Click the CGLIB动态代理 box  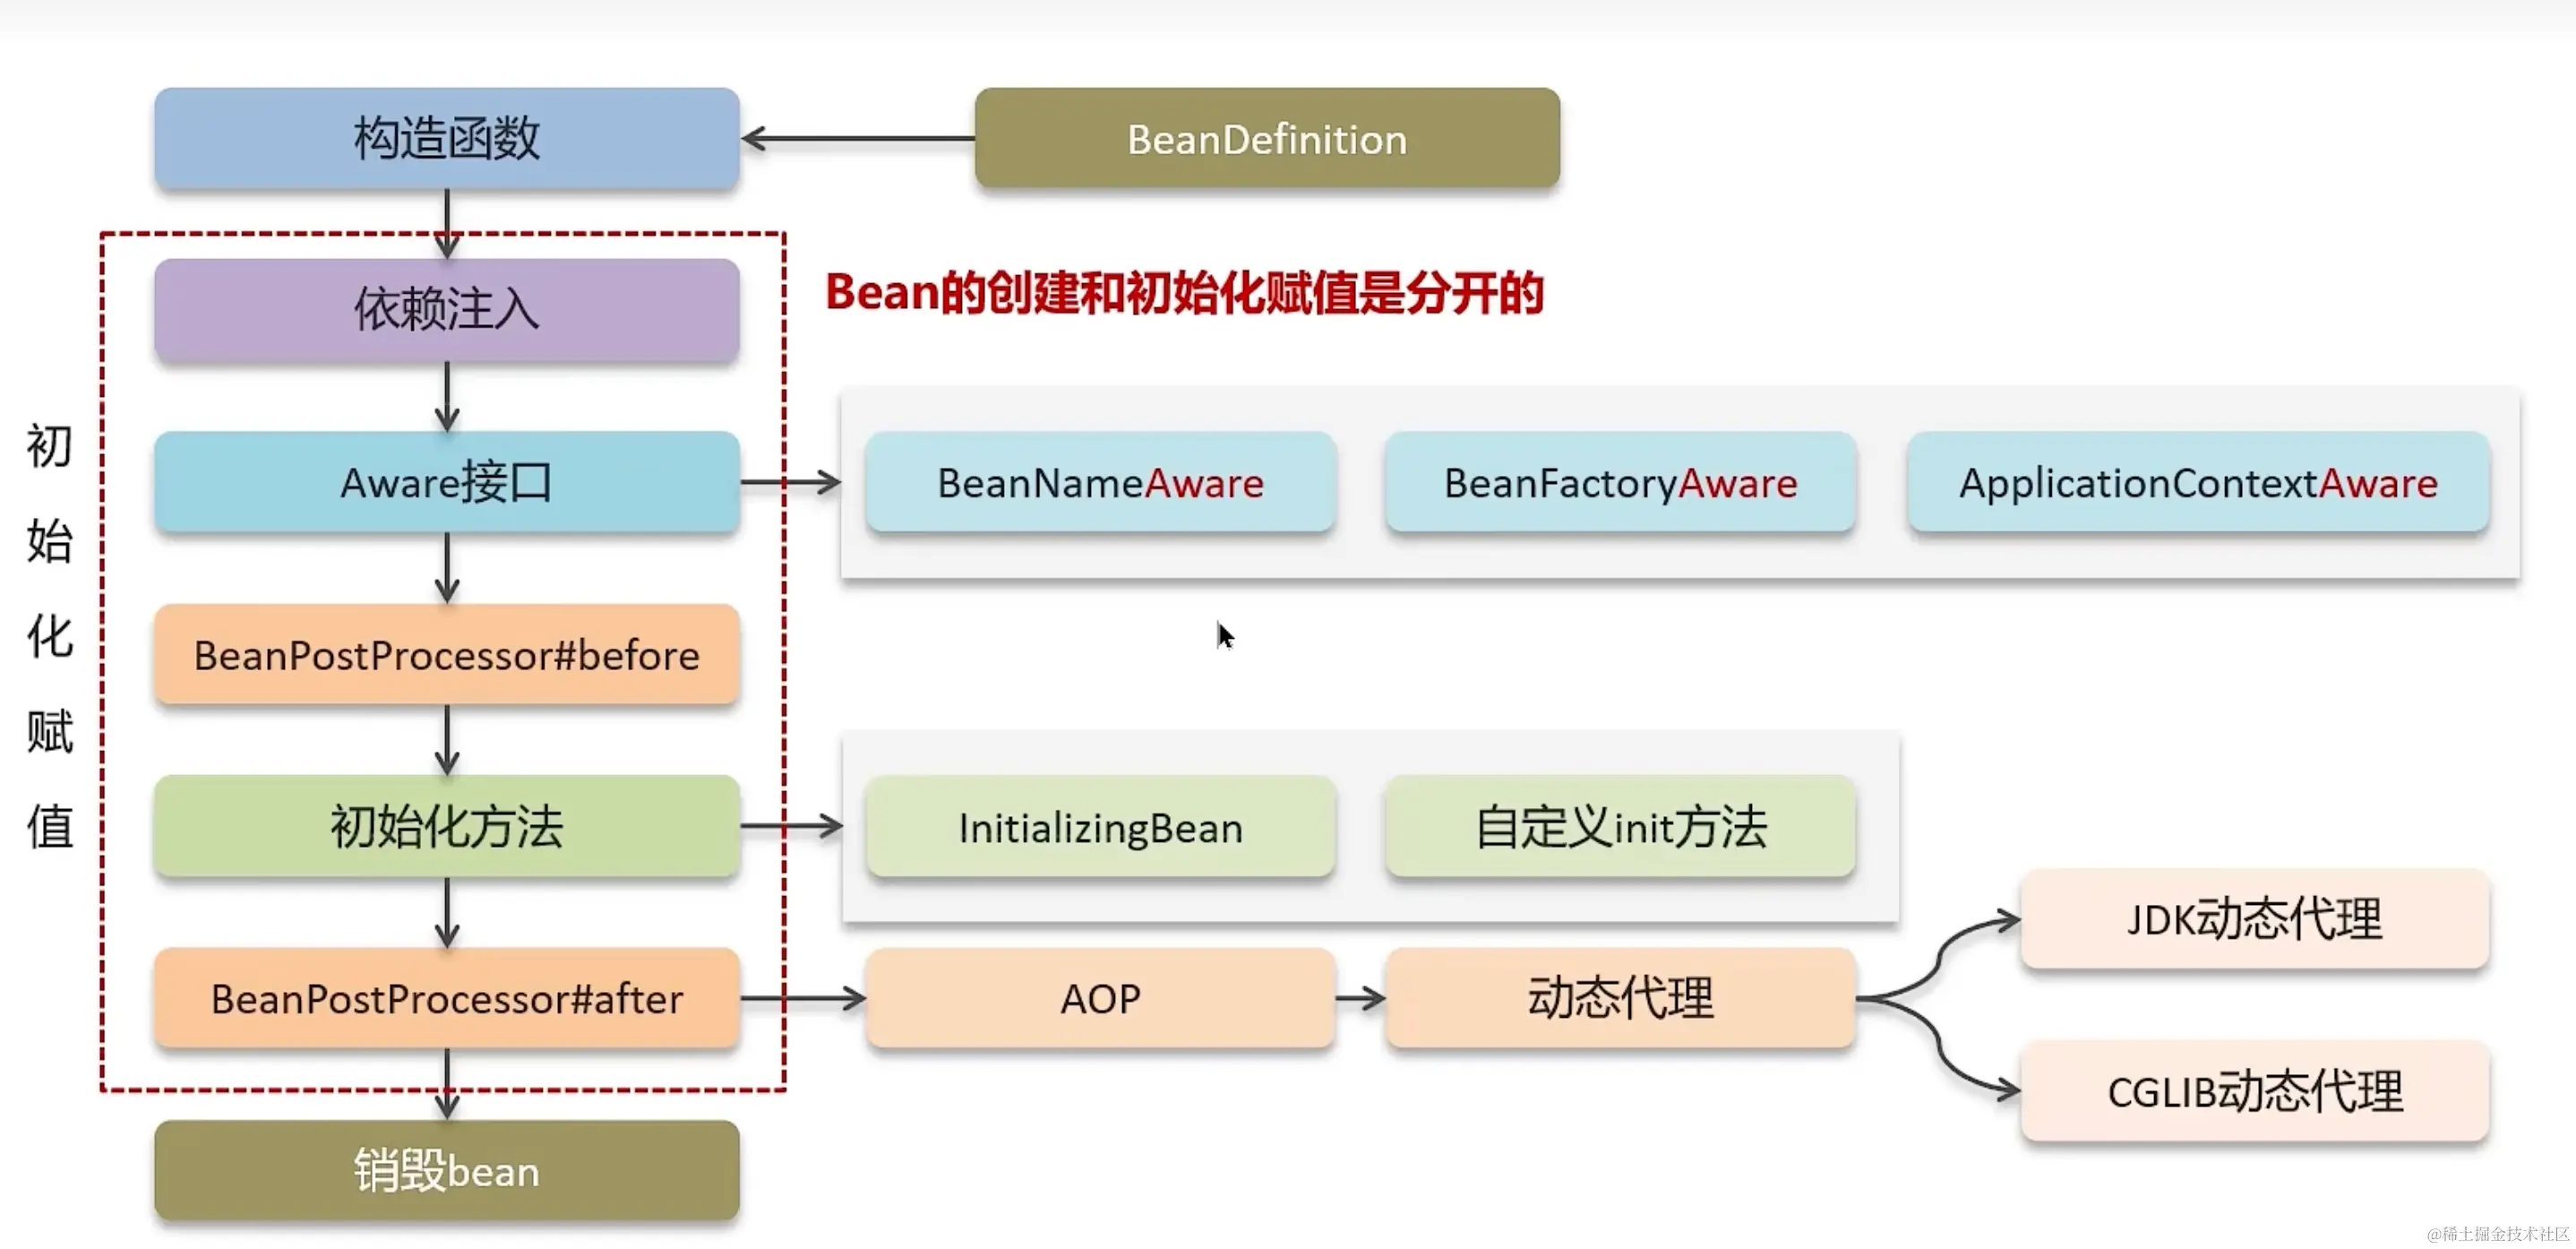(x=2254, y=1090)
